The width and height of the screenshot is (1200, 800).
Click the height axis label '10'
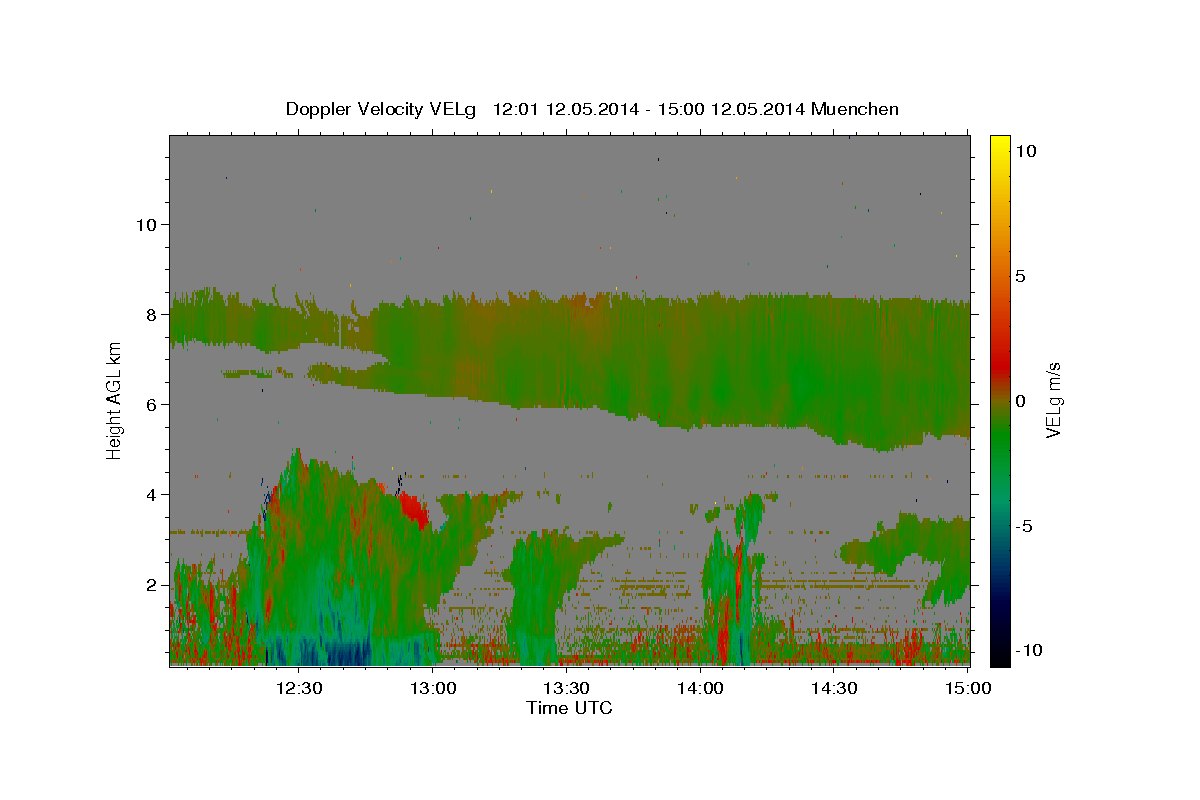pyautogui.click(x=146, y=224)
